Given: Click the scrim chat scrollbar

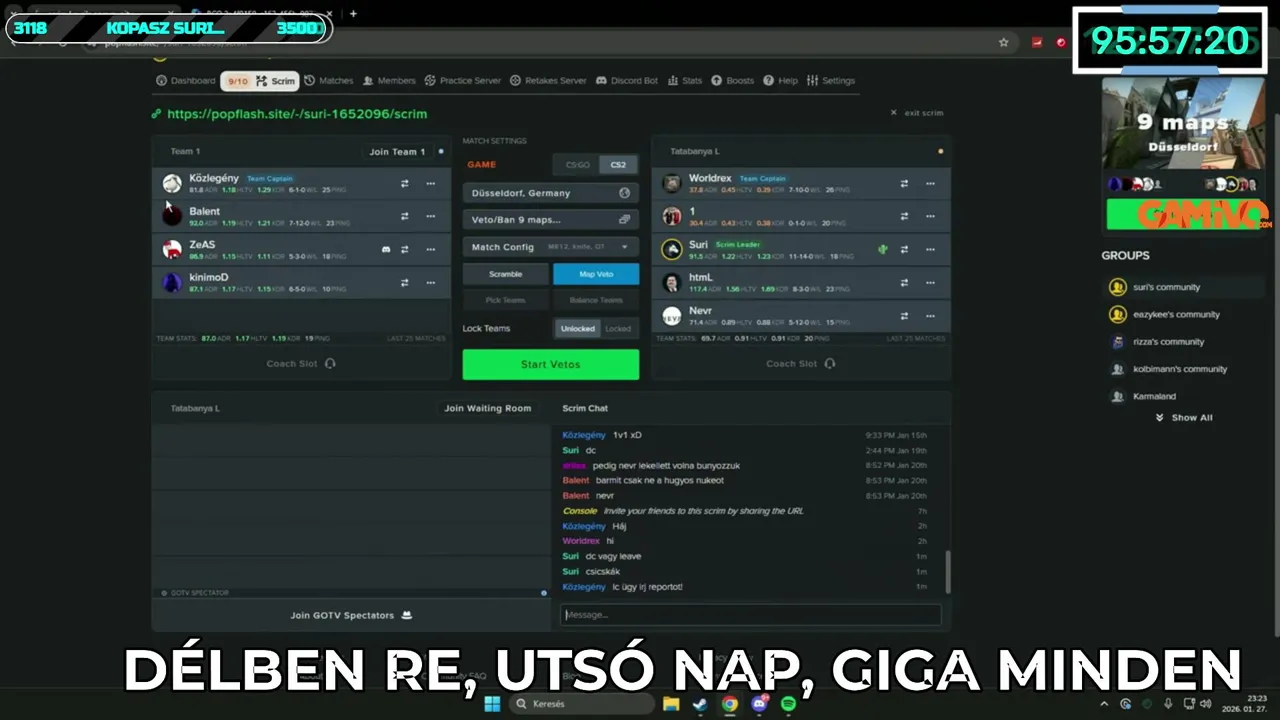Looking at the screenshot, I should 948,571.
